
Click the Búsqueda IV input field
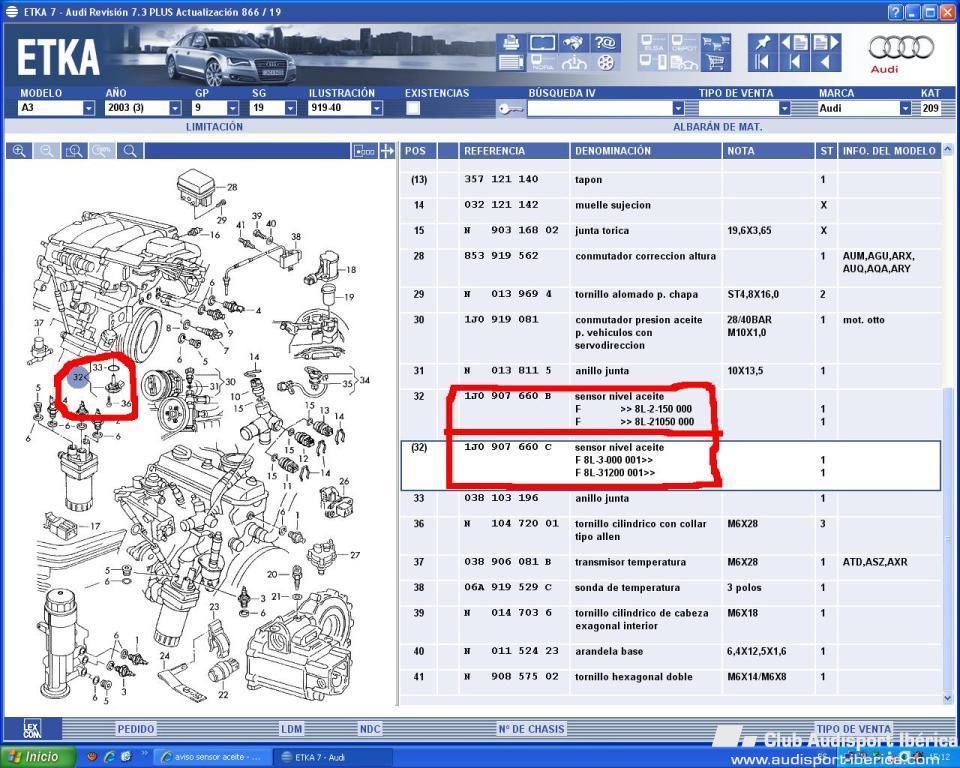600,108
